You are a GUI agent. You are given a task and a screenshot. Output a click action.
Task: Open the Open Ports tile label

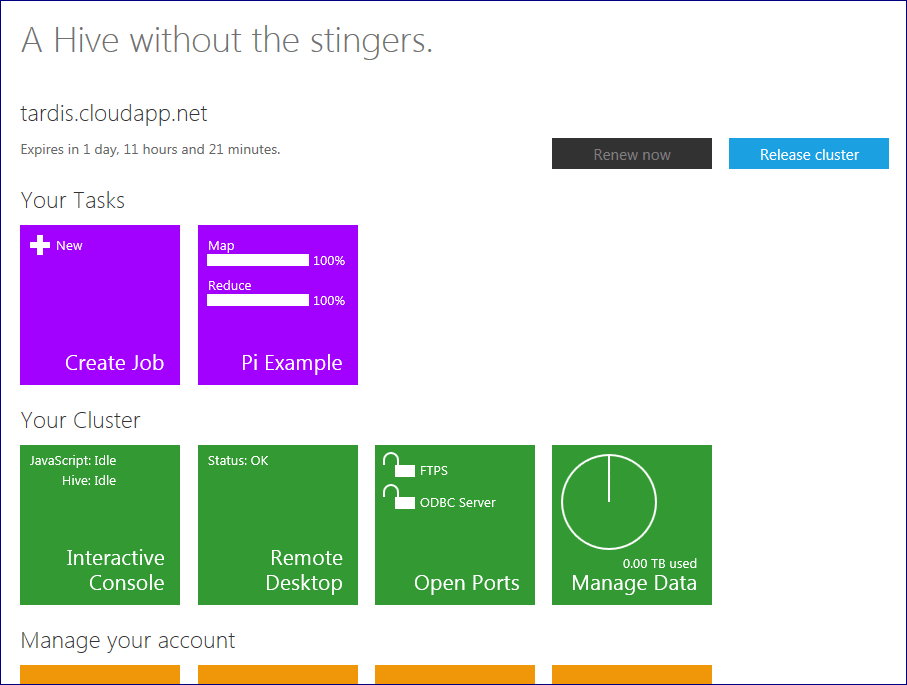point(466,583)
